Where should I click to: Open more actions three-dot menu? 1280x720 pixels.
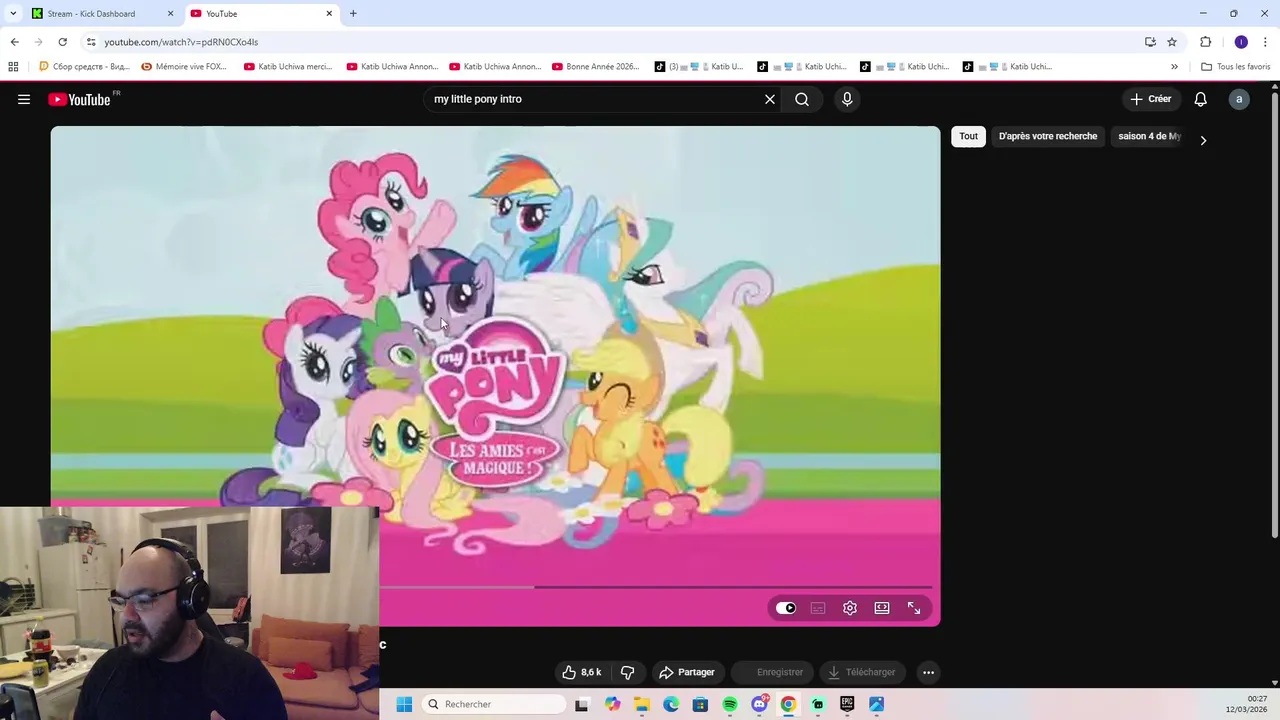(x=928, y=672)
